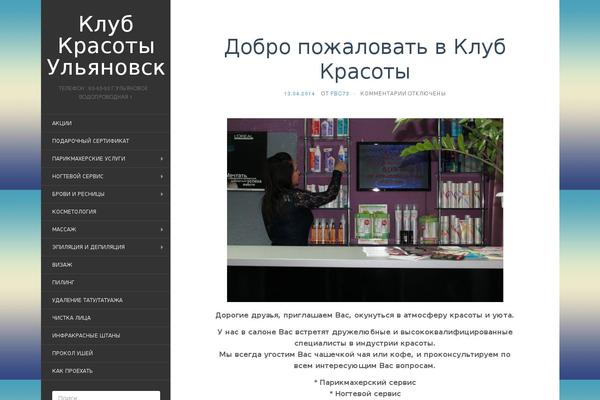The height and width of the screenshot is (400, 600).
Task: Open the Акции menu item
Action: pyautogui.click(x=106, y=123)
